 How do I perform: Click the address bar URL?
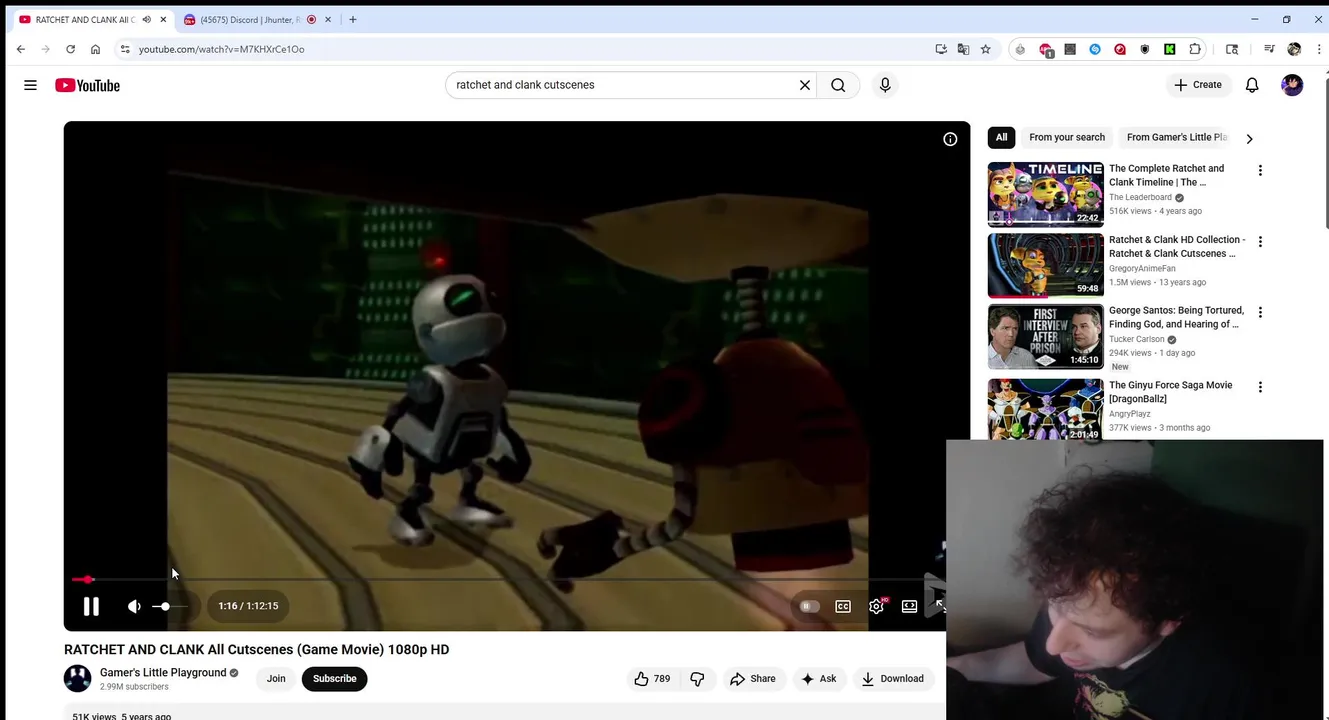pos(222,49)
